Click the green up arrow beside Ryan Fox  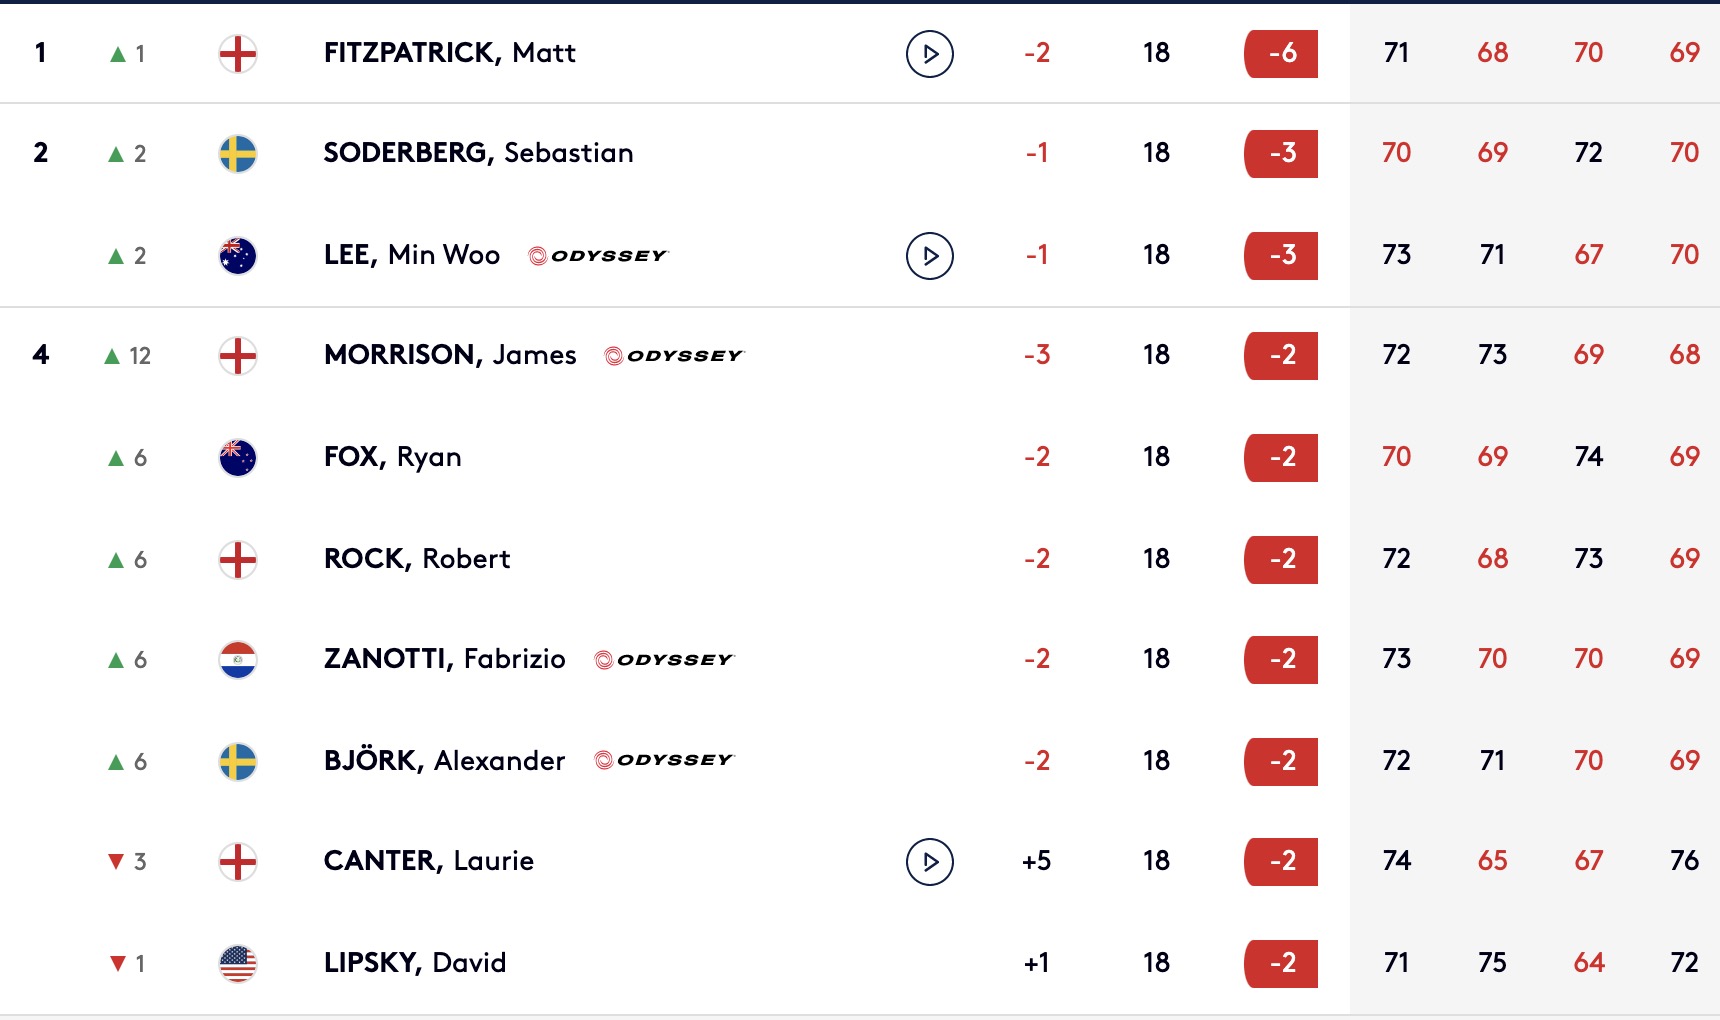click(116, 458)
